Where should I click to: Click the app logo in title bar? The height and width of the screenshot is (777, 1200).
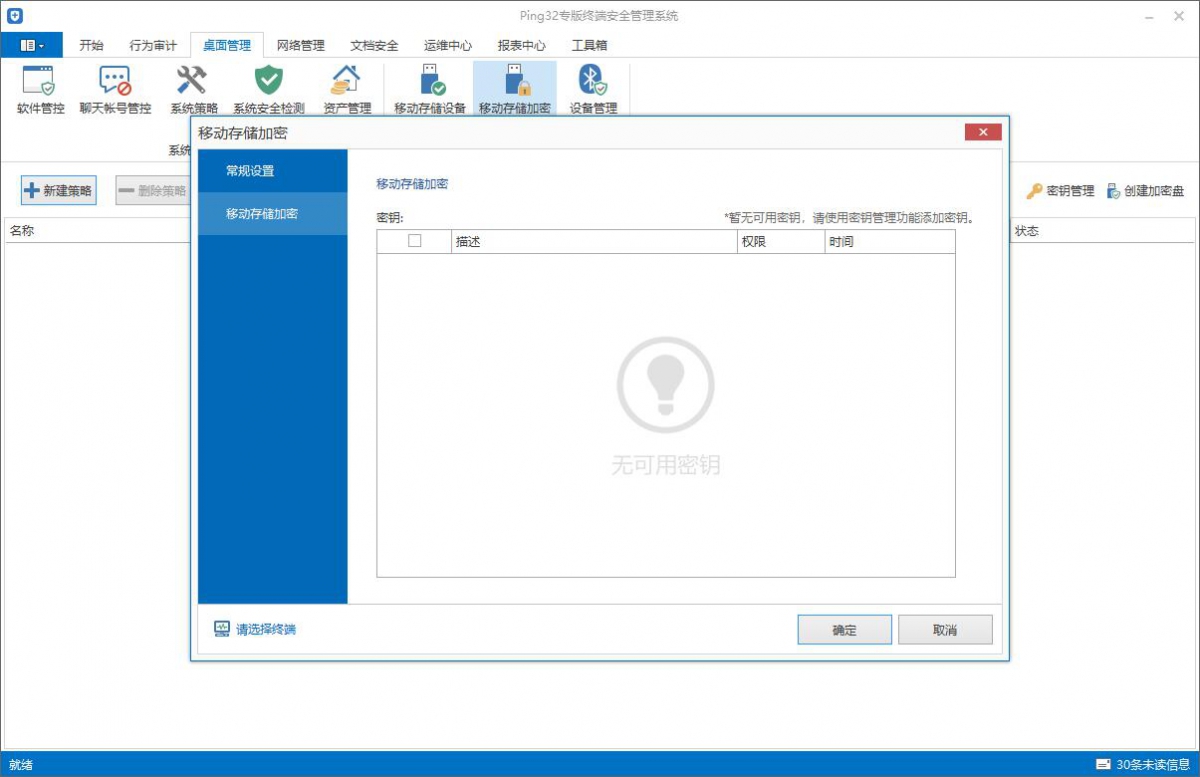click(x=15, y=16)
